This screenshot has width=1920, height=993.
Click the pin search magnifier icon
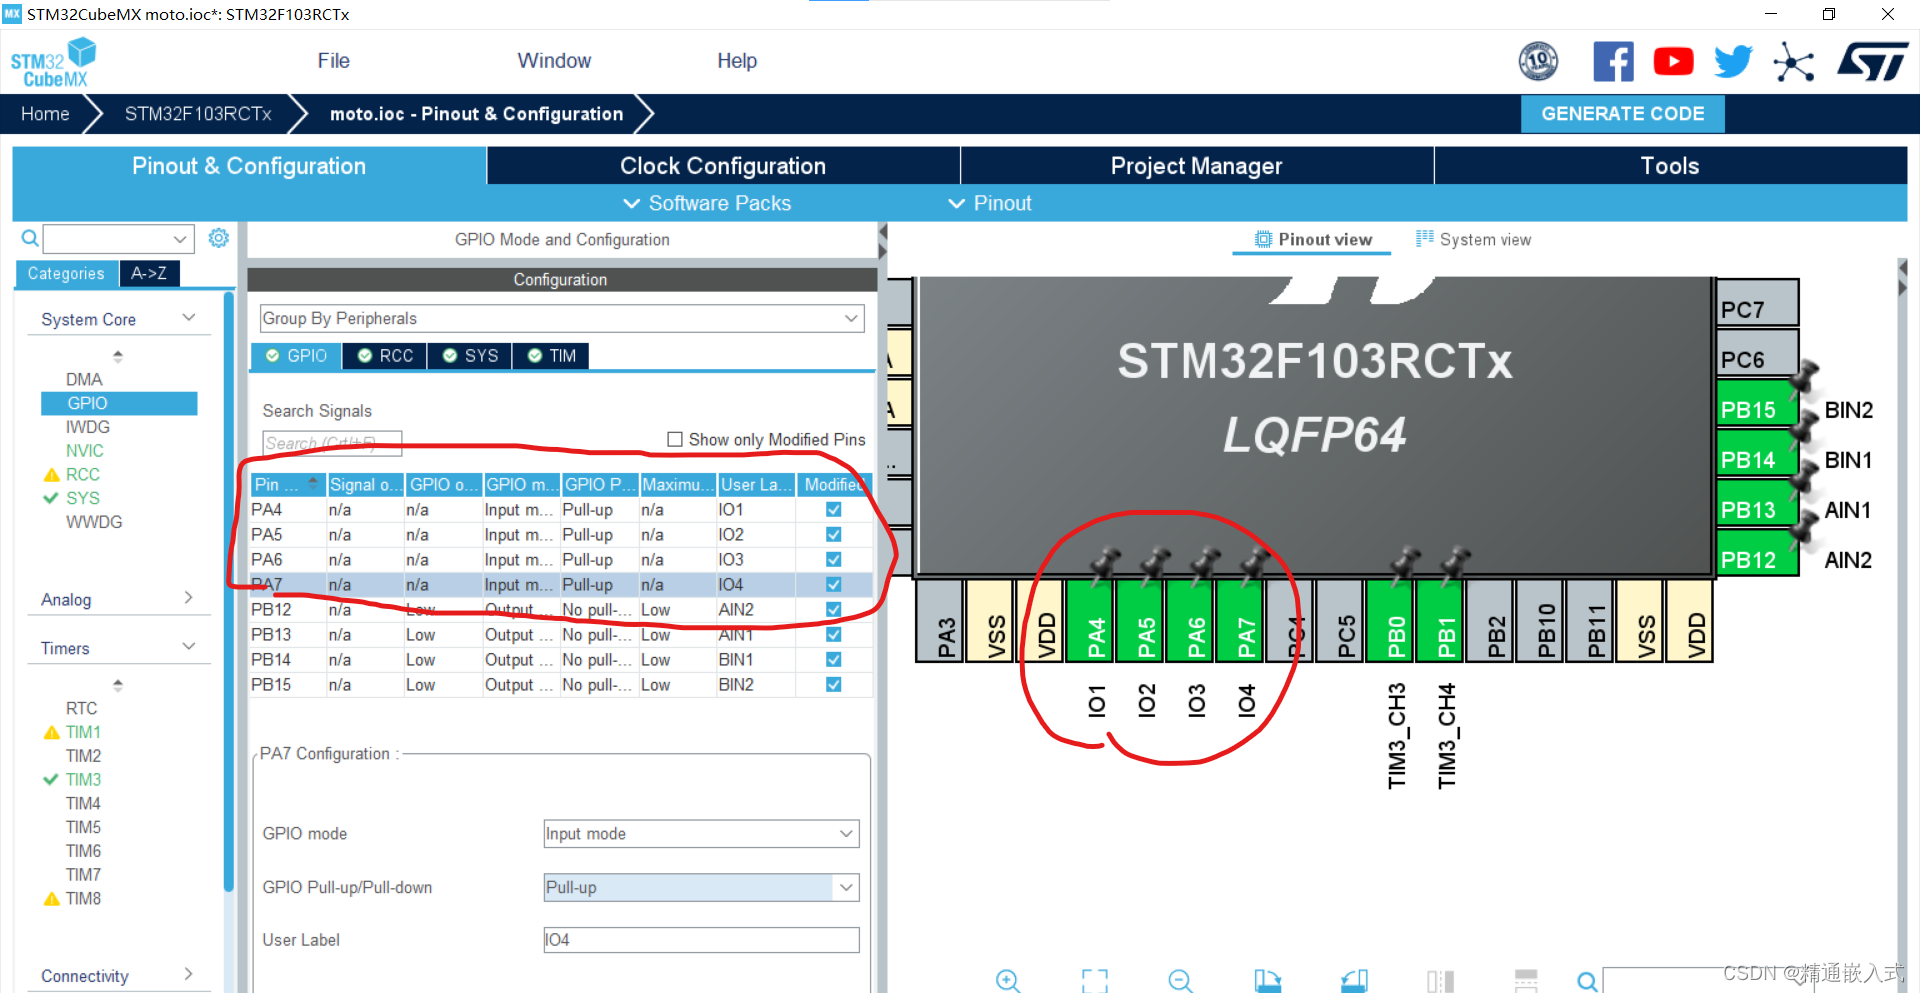point(1587,982)
